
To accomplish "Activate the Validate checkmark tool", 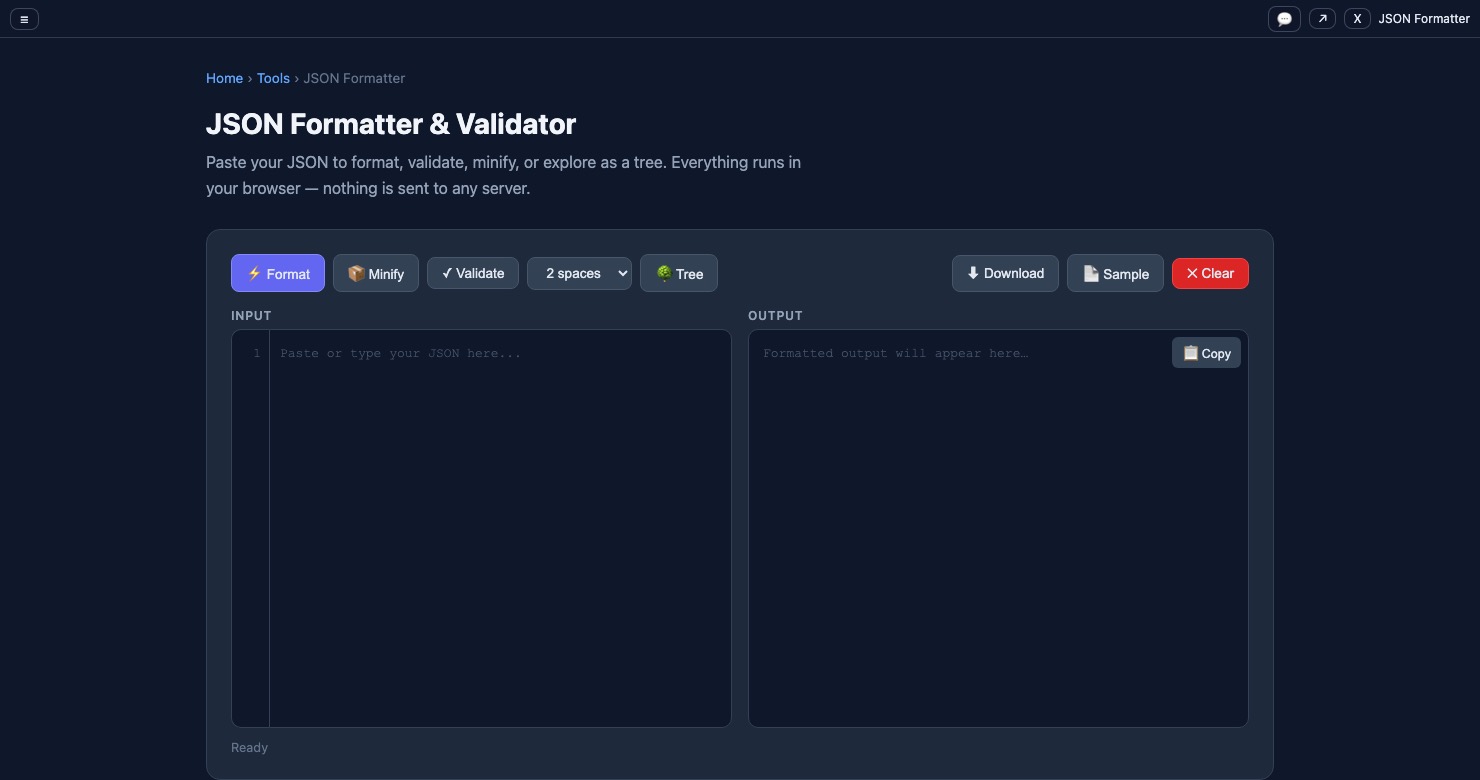I will [472, 273].
